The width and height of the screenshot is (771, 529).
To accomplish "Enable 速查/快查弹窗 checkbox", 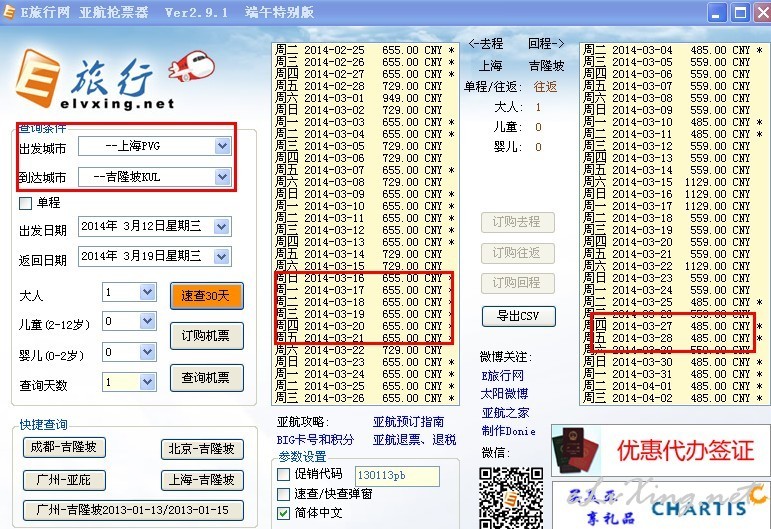I will (x=283, y=494).
